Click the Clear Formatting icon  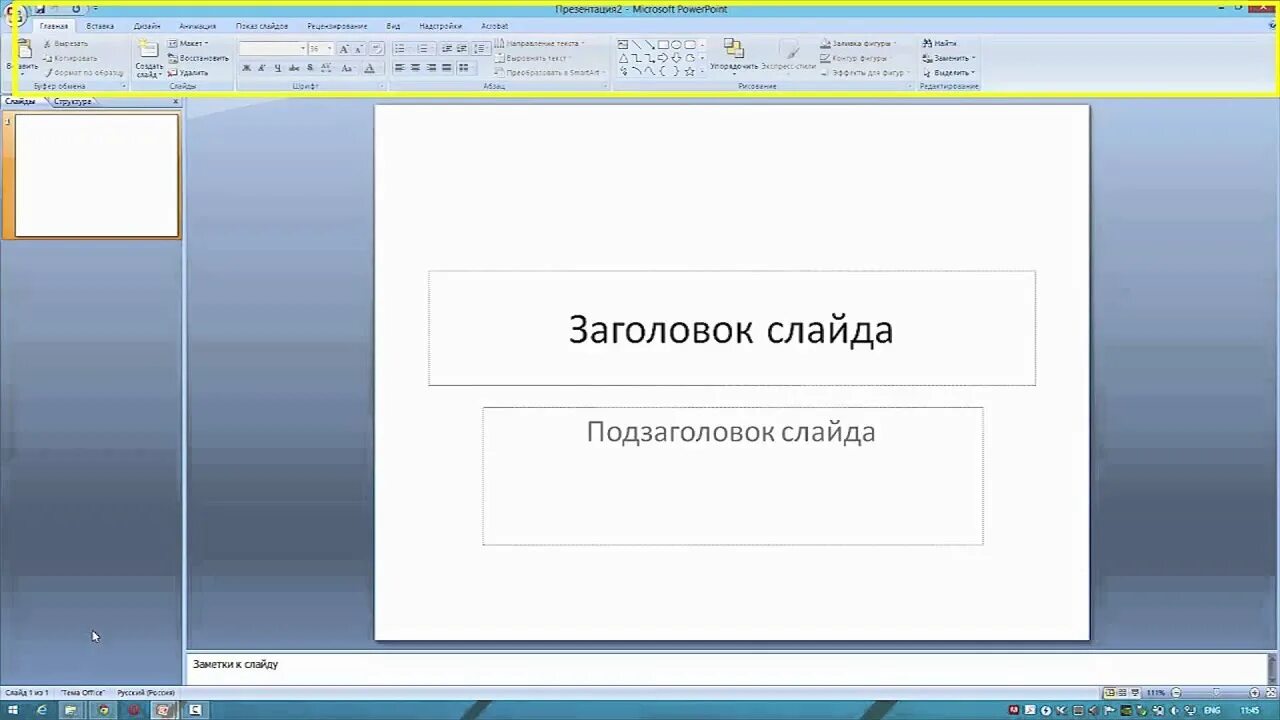click(x=377, y=48)
